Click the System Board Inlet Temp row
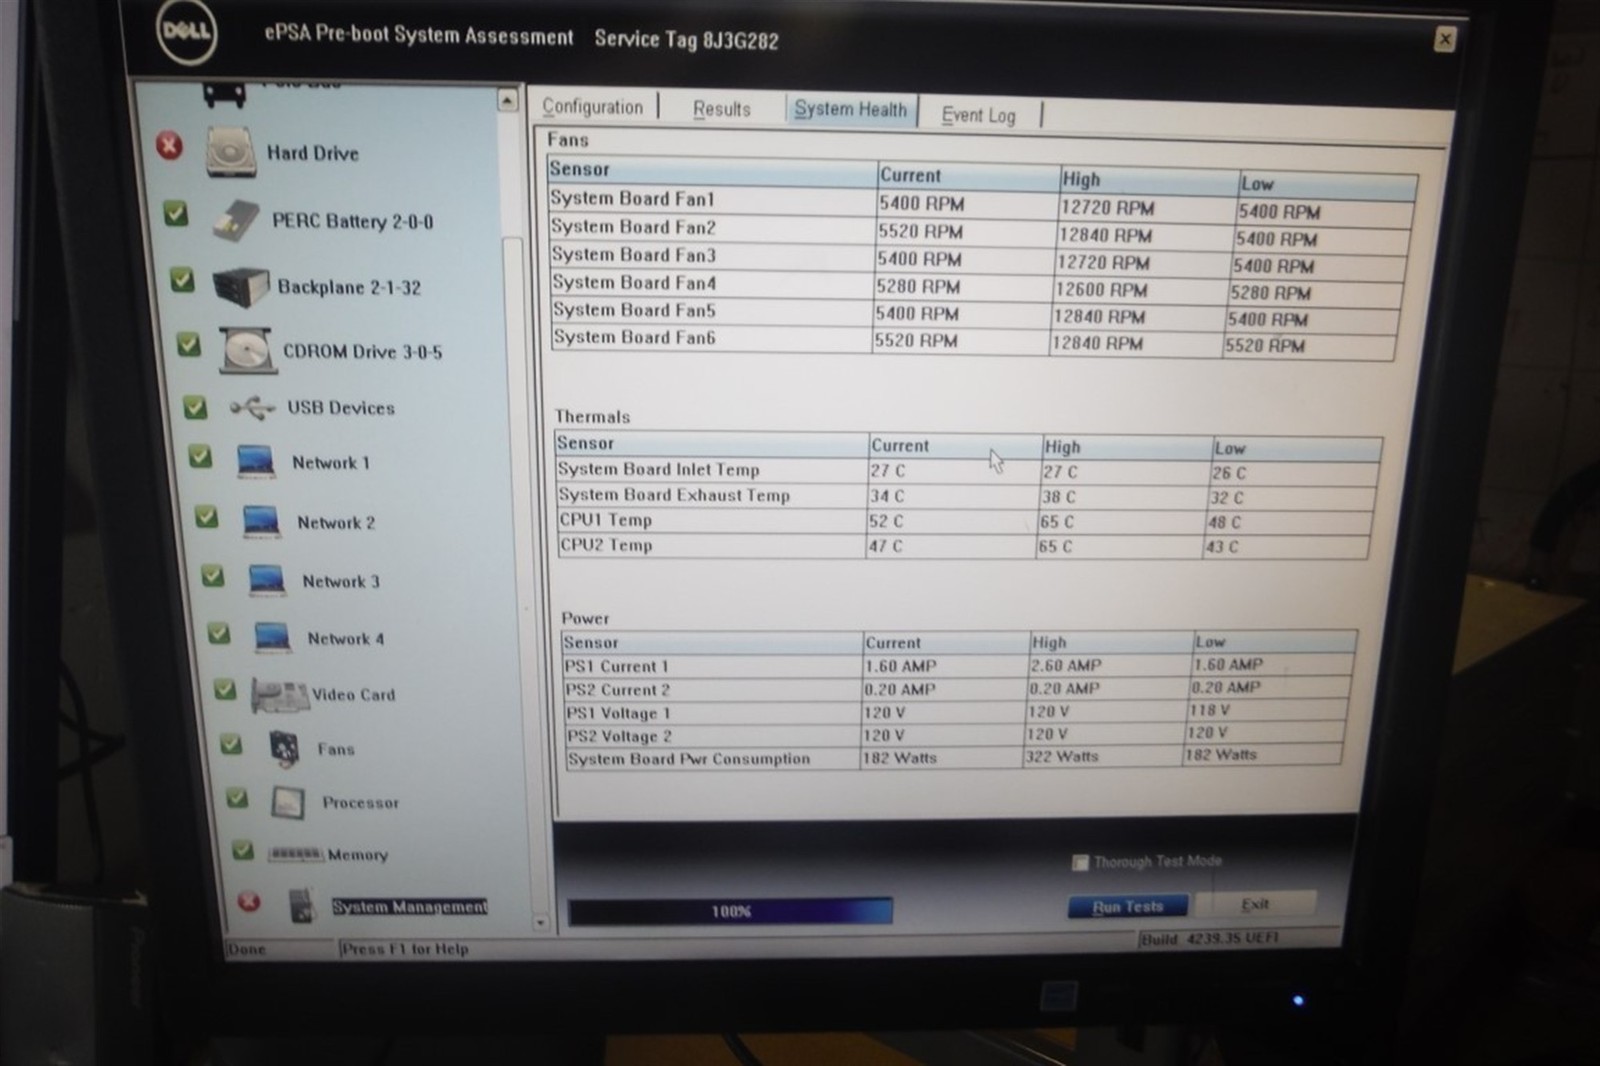 tap(967, 470)
